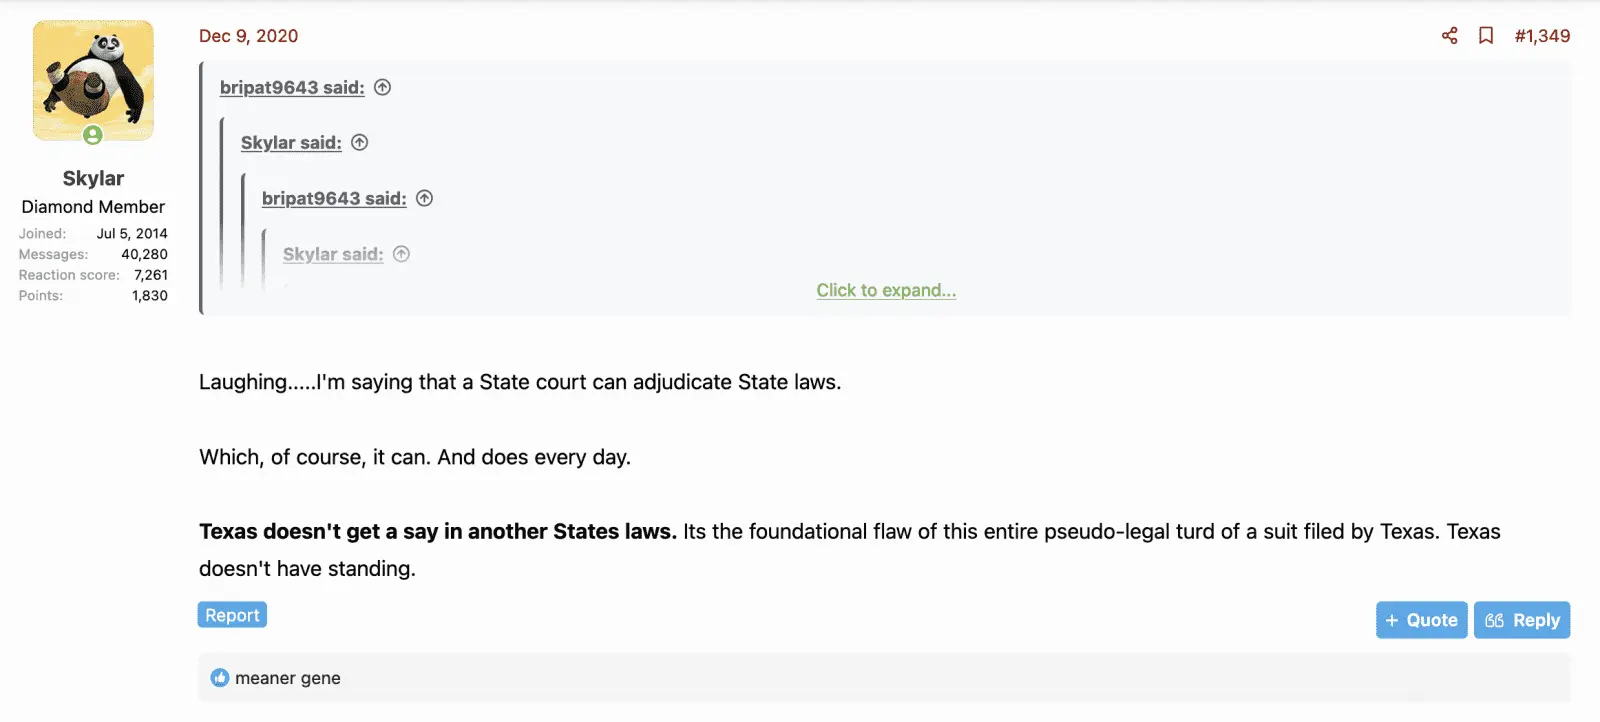
Task: Open 'Skylar said:' second-level quote link
Action: pyautogui.click(x=291, y=143)
